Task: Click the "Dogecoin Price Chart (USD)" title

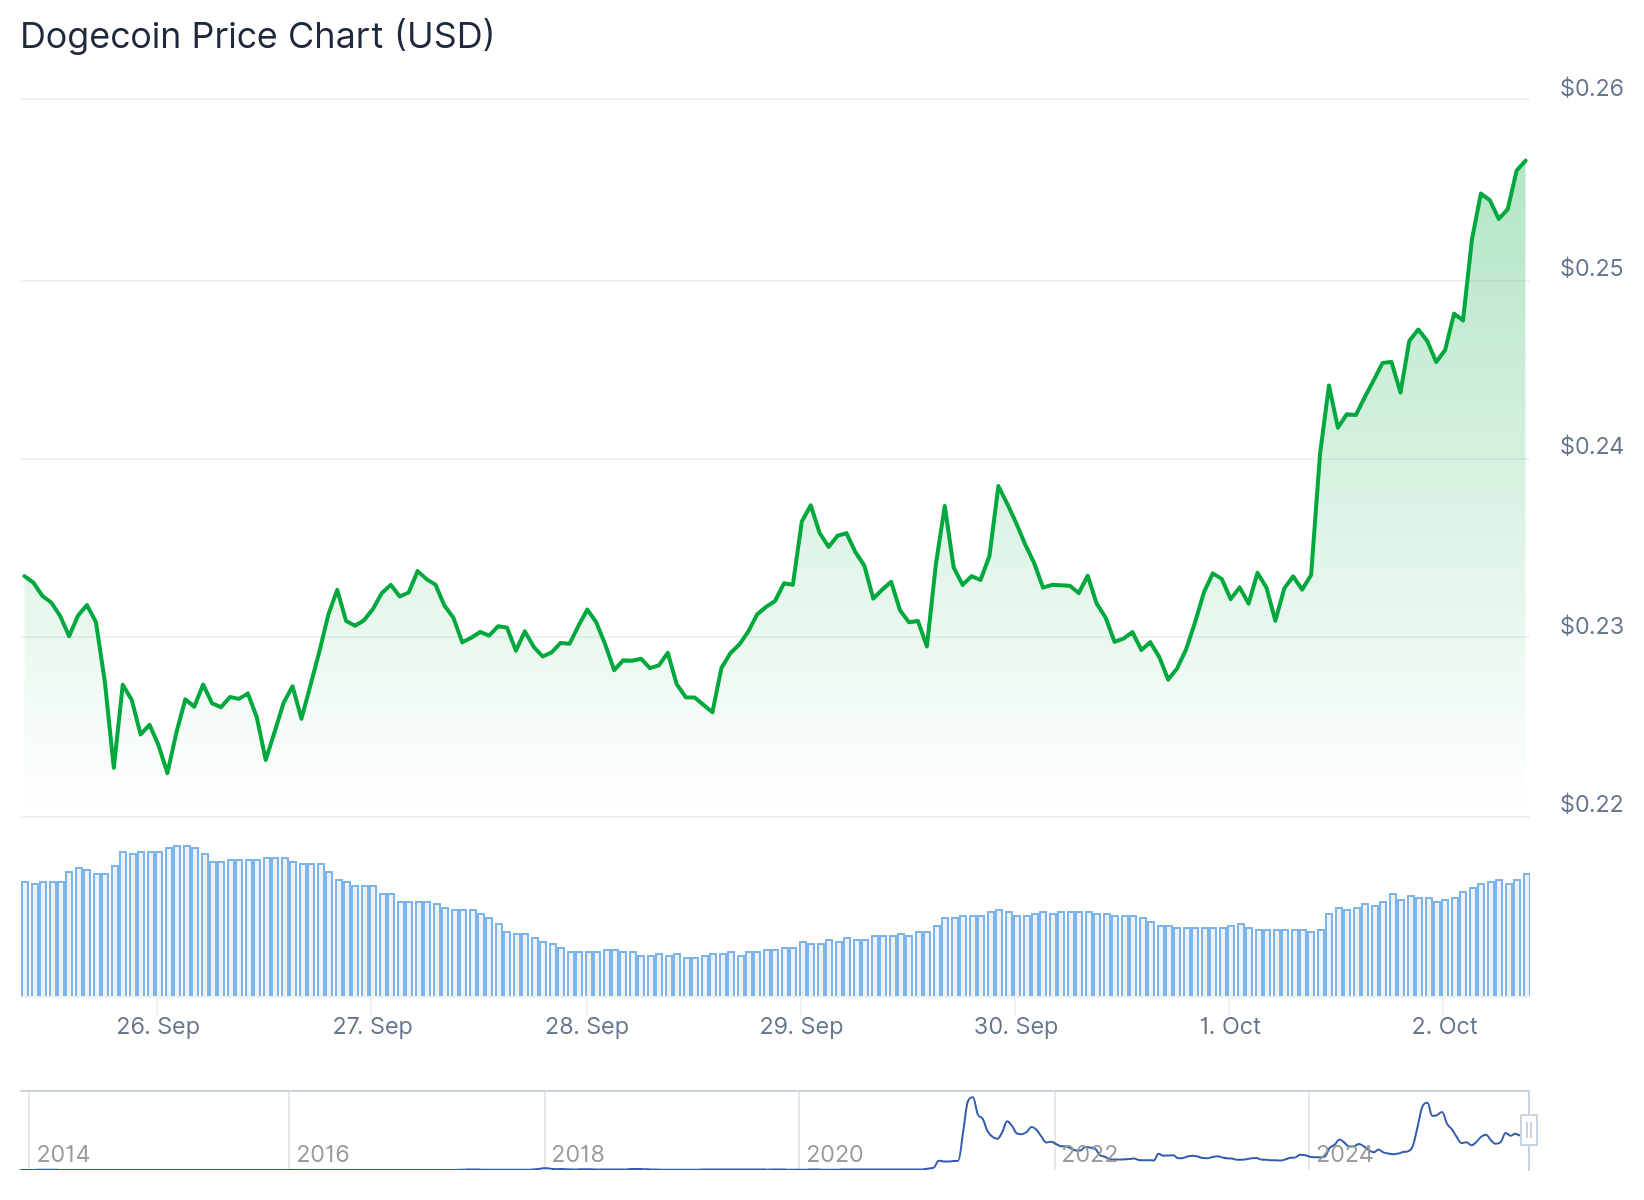Action: 257,36
